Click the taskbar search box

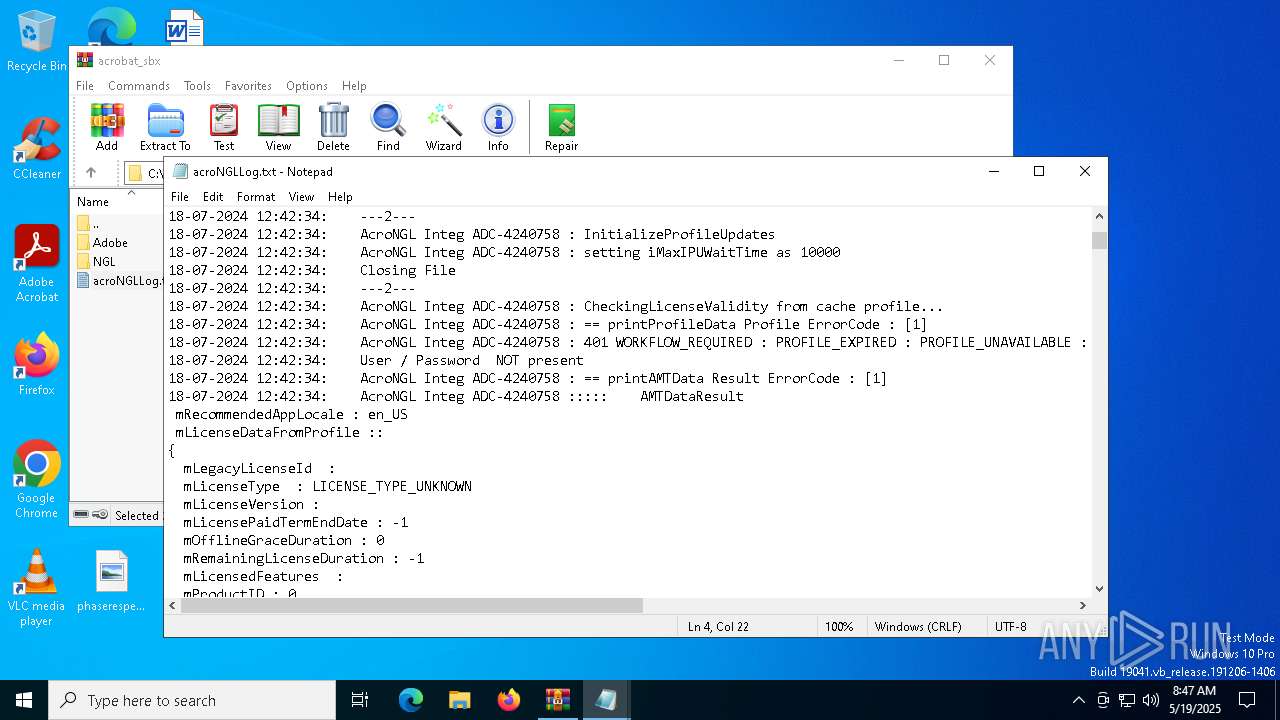192,700
